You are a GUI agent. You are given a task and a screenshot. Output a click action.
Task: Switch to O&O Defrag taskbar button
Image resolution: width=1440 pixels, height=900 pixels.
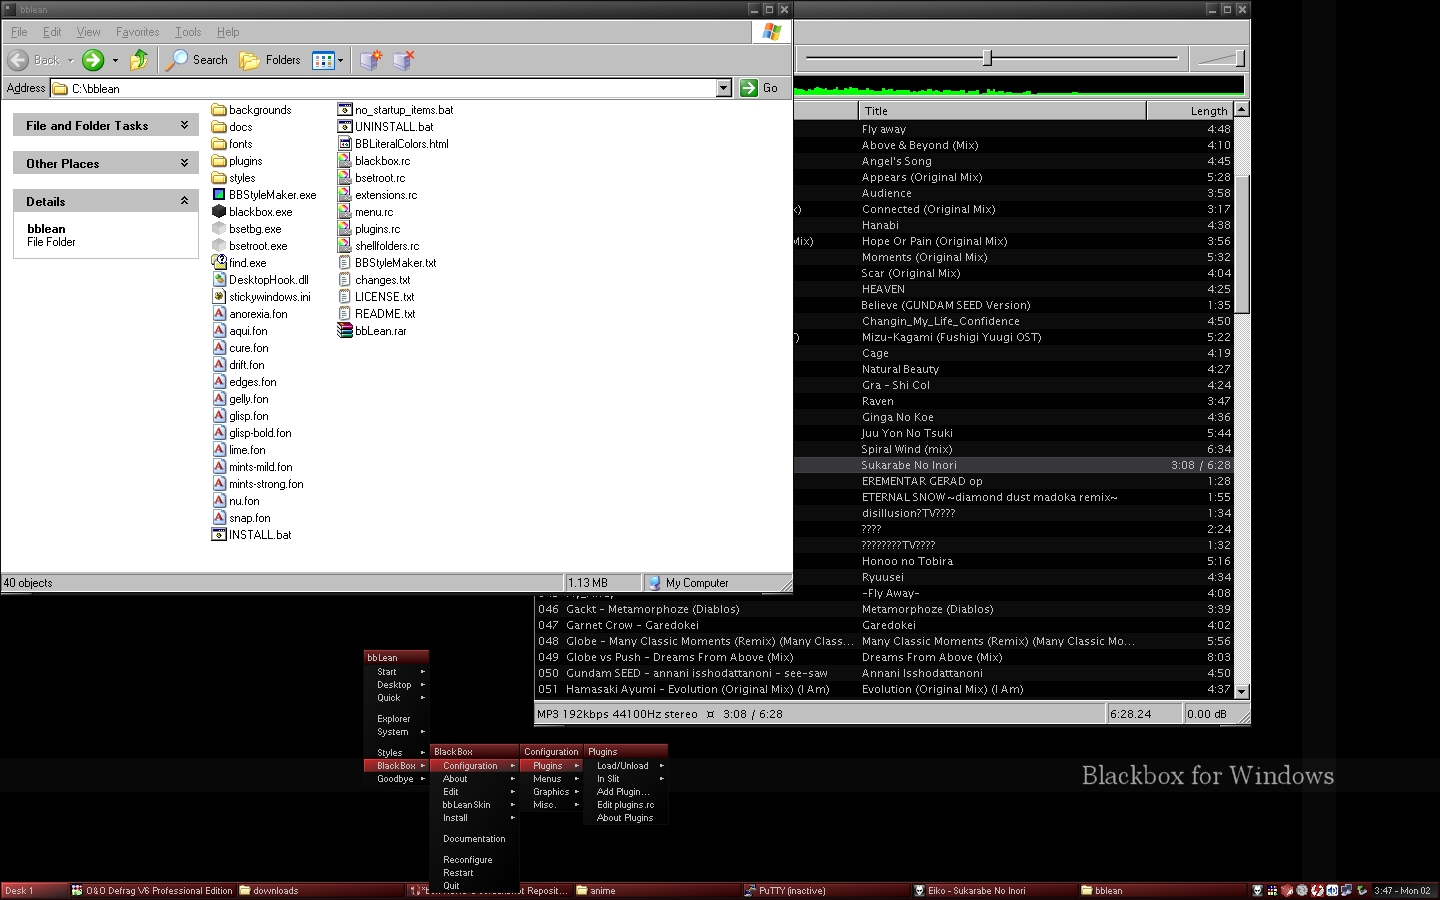(152, 890)
